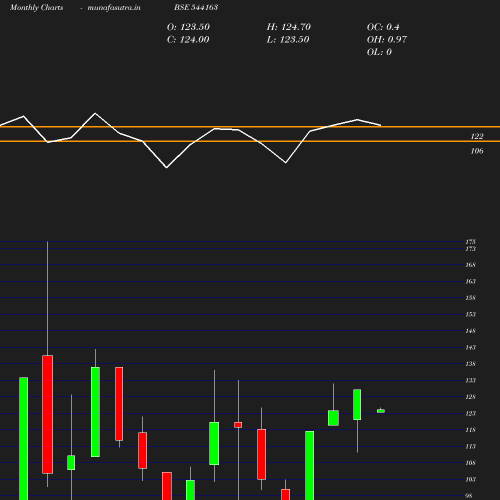Click the 133 price axis label
This screenshot has width=500, height=500.
pos(471,381)
